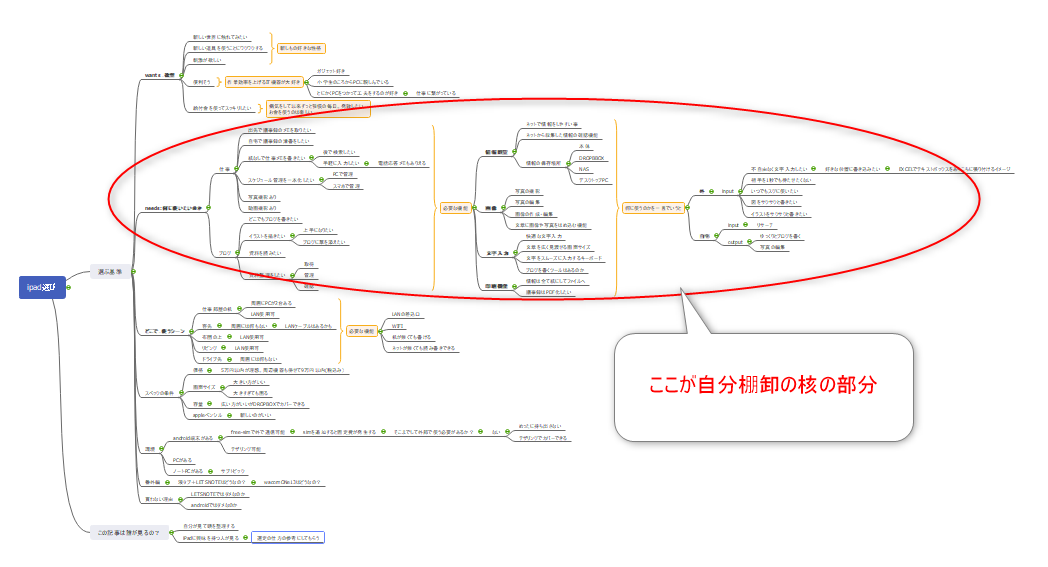Click the LANの差込口 node
This screenshot has width=1048, height=567.
point(407,314)
